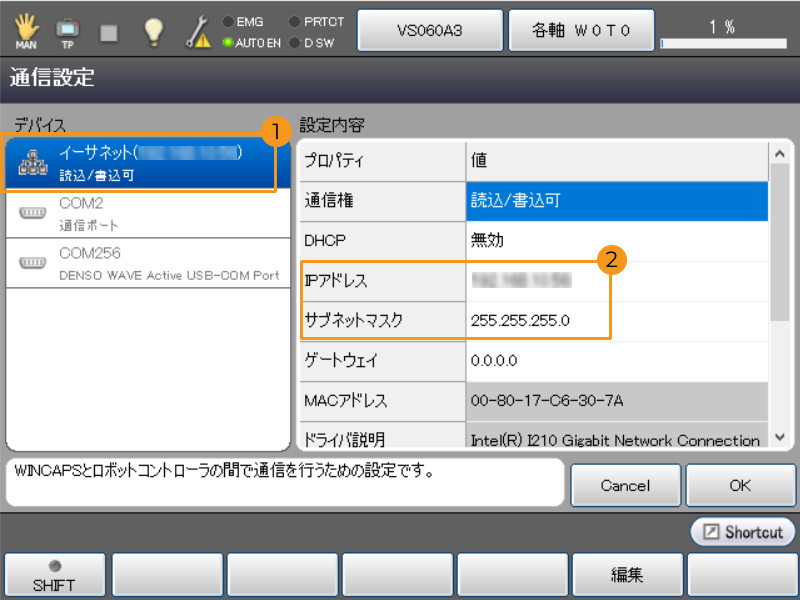Screen dimensions: 800x600
Task: Open the 各軸 W0T0 coordinate selector
Action: 582,30
